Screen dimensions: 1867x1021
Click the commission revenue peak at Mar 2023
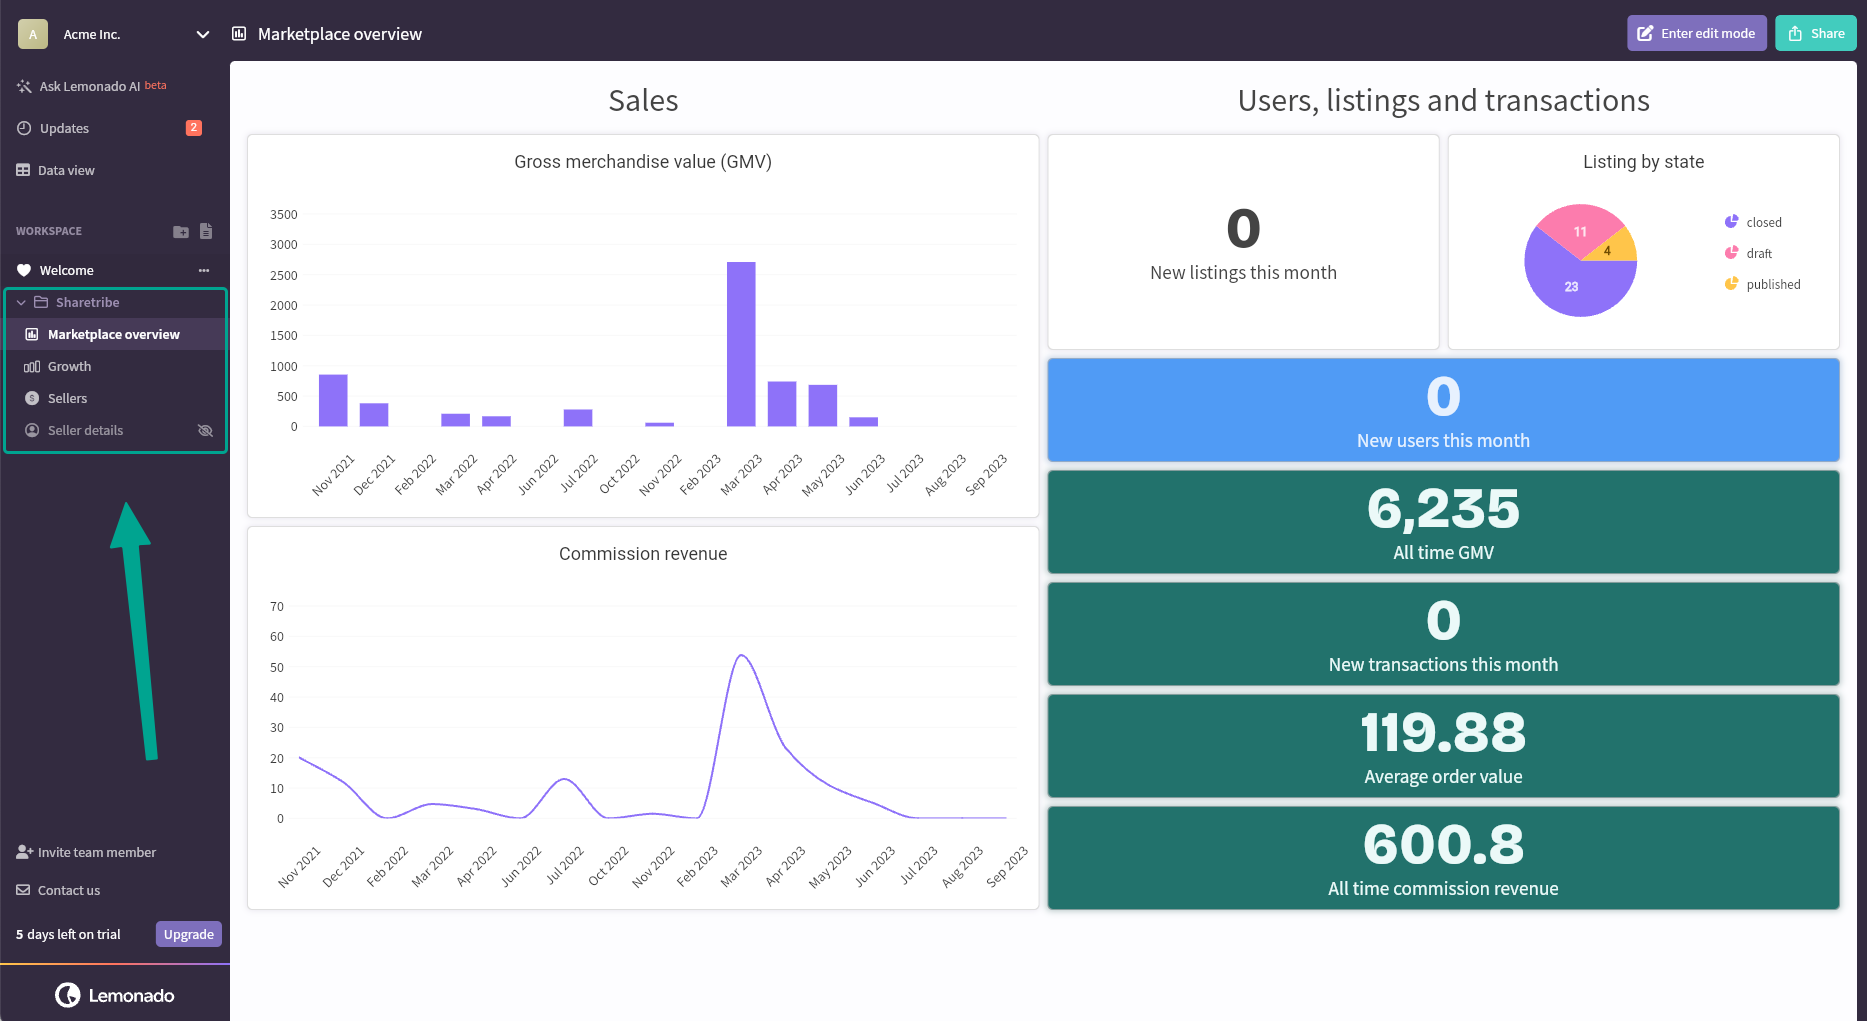(x=741, y=656)
